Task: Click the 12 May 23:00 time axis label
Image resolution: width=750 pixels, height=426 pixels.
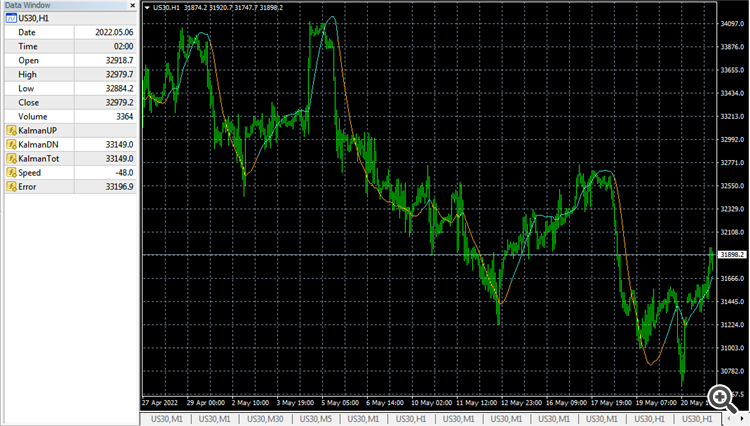Action: 522,403
